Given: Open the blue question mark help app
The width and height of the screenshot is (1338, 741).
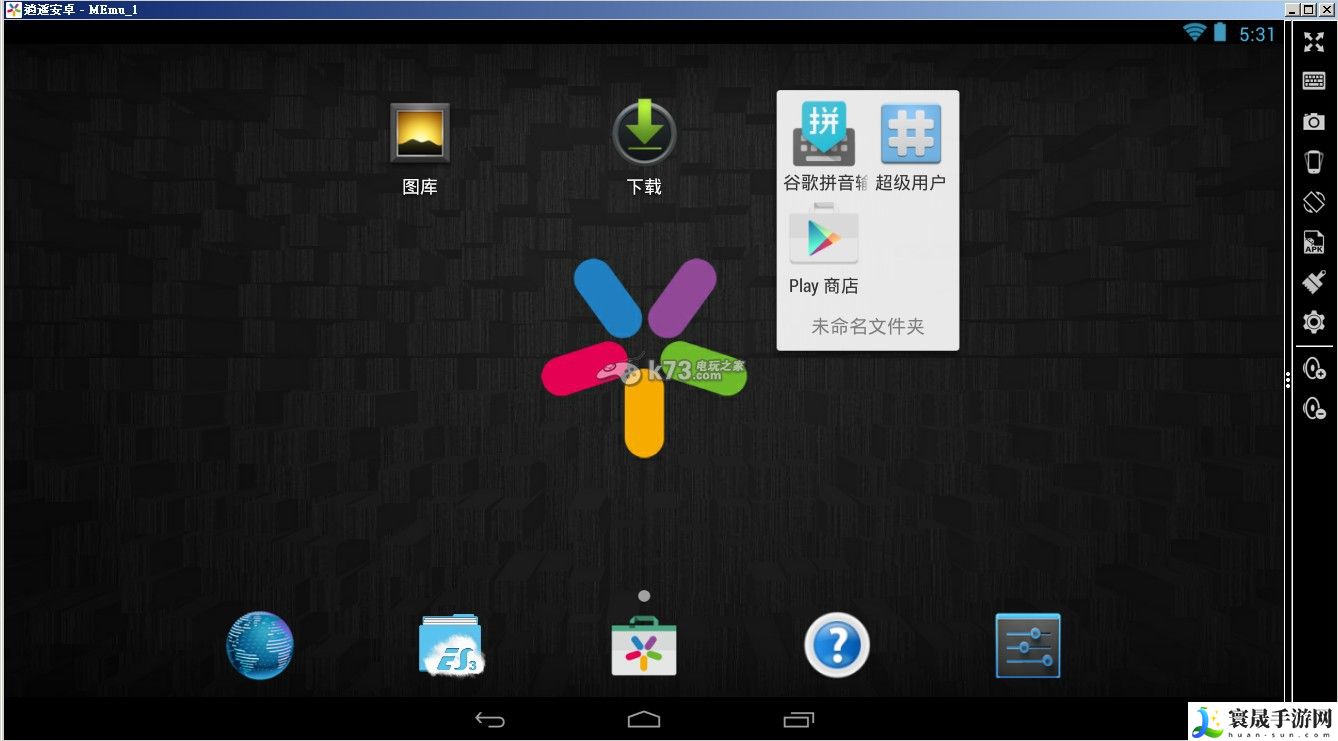Looking at the screenshot, I should 837,645.
